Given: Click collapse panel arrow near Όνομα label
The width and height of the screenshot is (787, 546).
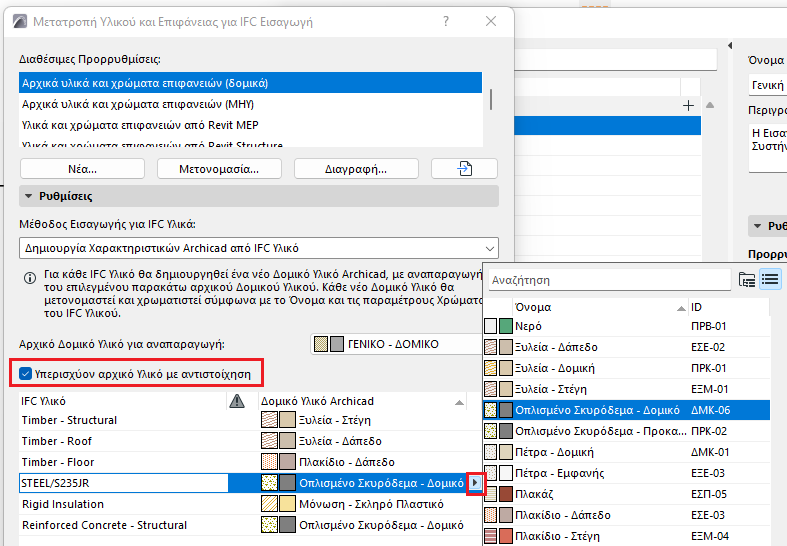Looking at the screenshot, I should click(x=730, y=46).
